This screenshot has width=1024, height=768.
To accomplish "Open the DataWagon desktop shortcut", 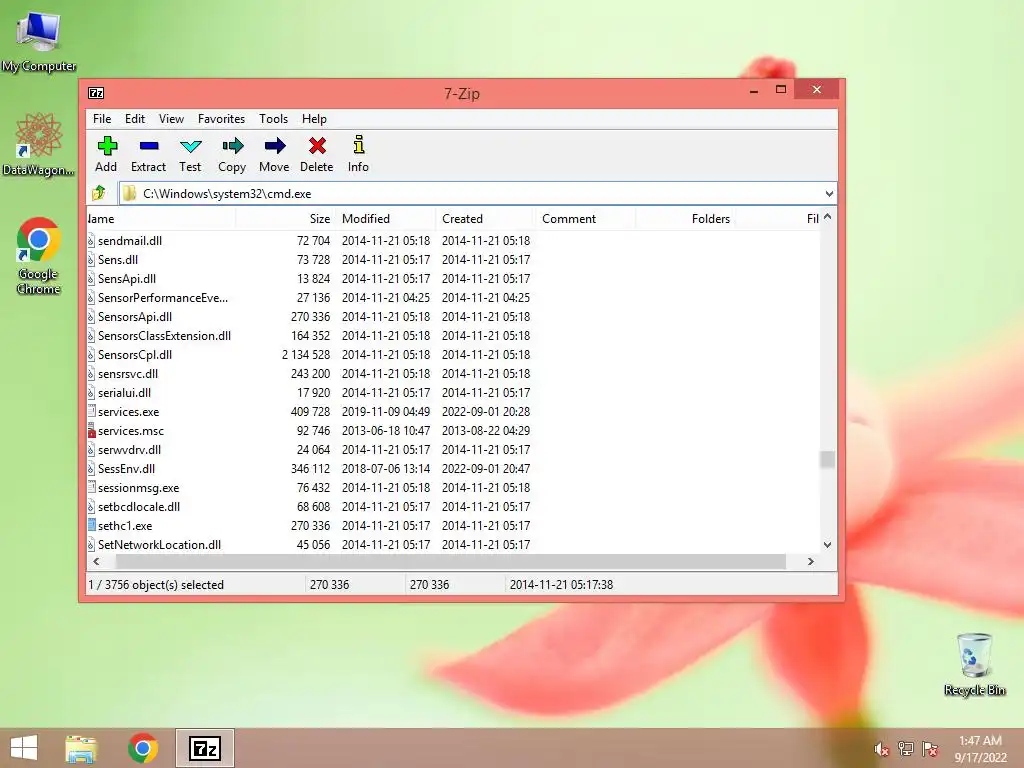I will [39, 145].
